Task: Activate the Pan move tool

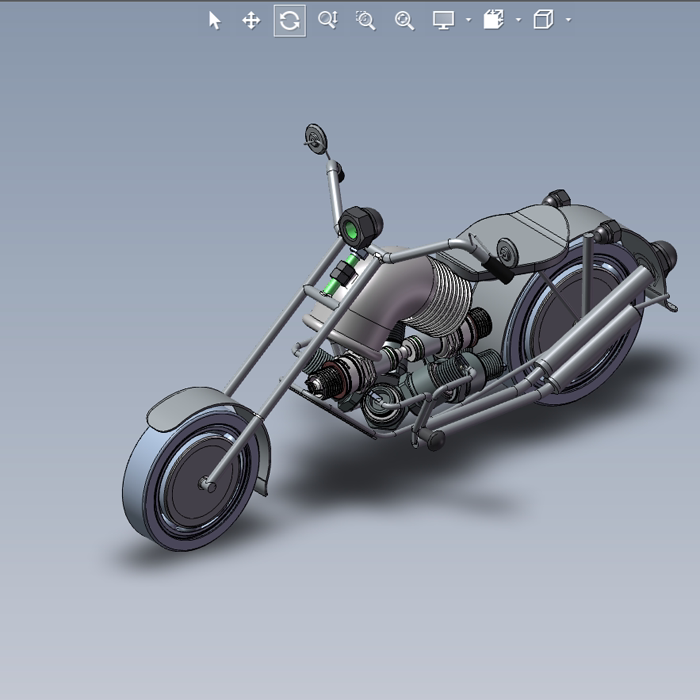Action: (251, 21)
